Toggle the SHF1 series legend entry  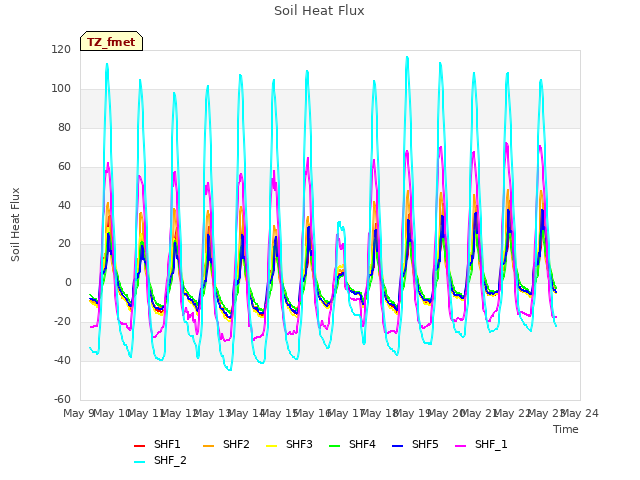tap(157, 444)
